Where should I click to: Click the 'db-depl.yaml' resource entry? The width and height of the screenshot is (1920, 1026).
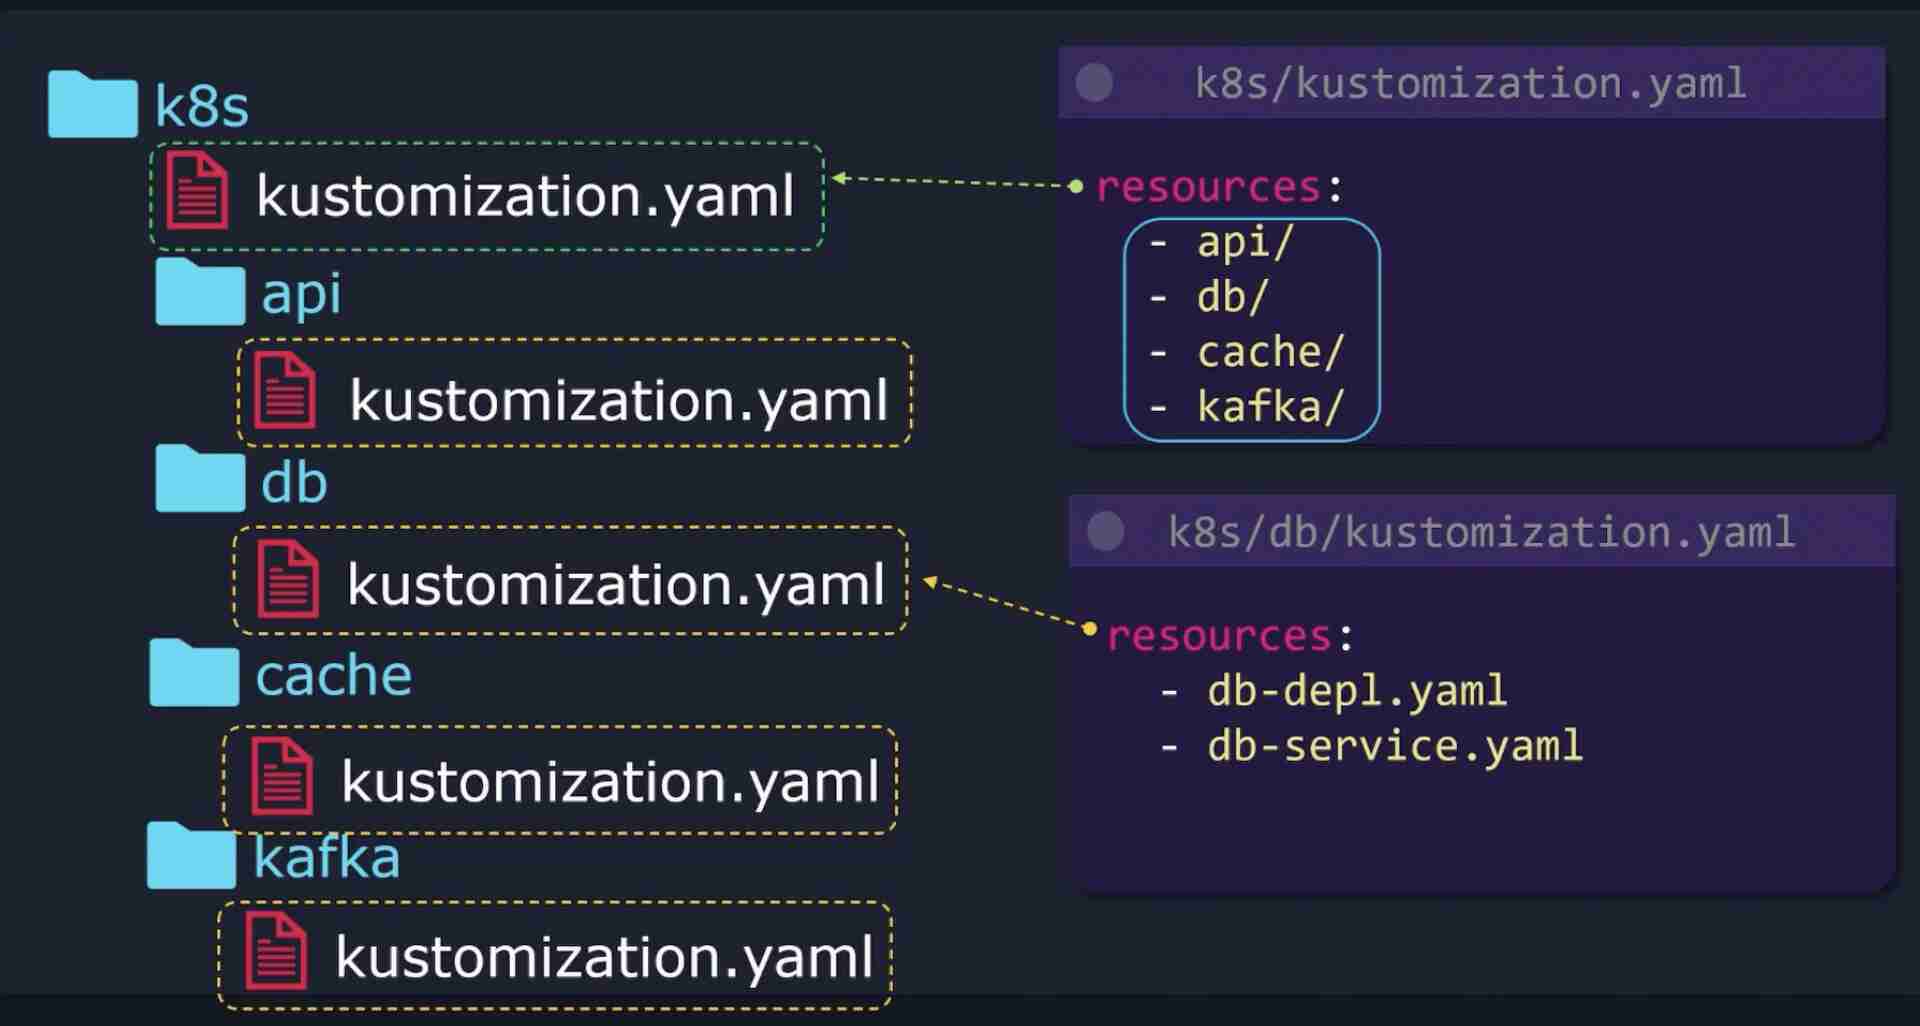coord(1357,692)
